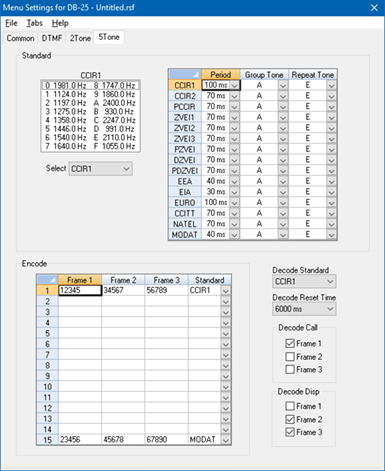The image size is (385, 471).
Task: Toggle Decode Call Frame 3 checkbox
Action: (x=290, y=369)
